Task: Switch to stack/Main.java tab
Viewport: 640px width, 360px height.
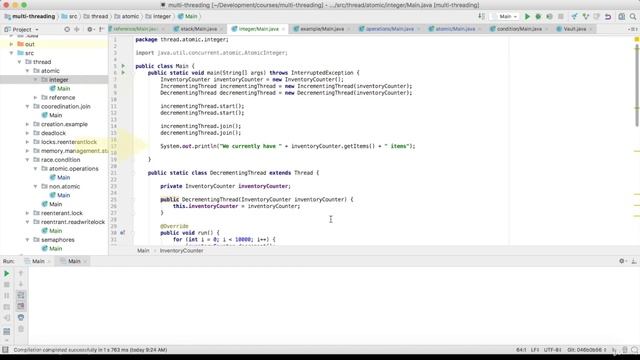Action: (199, 29)
